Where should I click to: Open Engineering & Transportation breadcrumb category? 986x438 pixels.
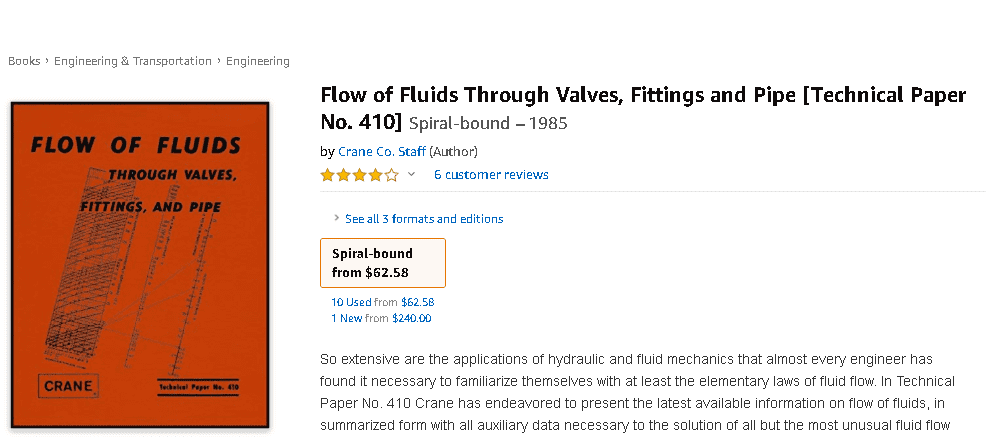(132, 61)
